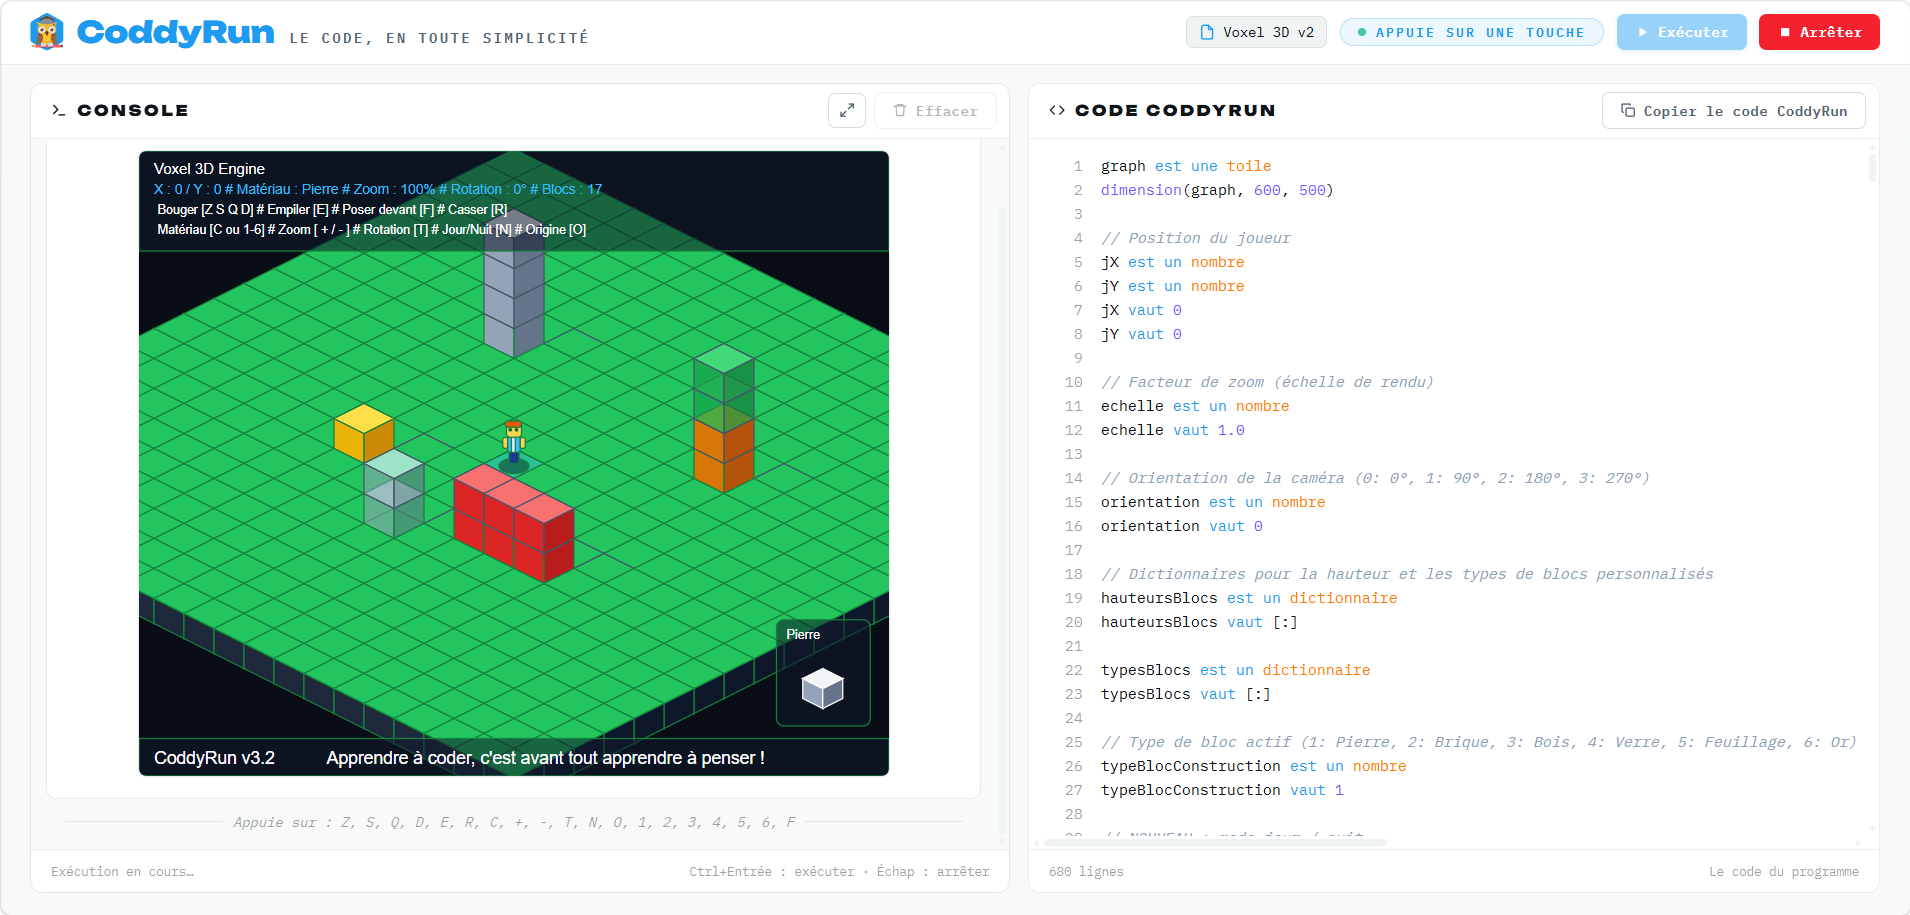
Task: Click the orange wood block stack
Action: point(724,450)
